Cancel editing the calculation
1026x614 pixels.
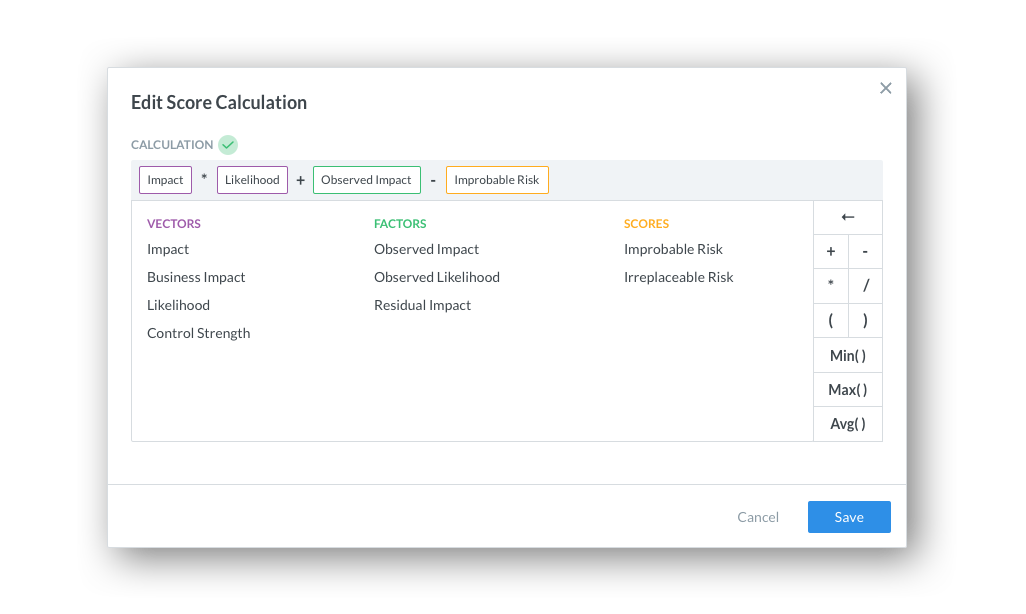tap(758, 517)
